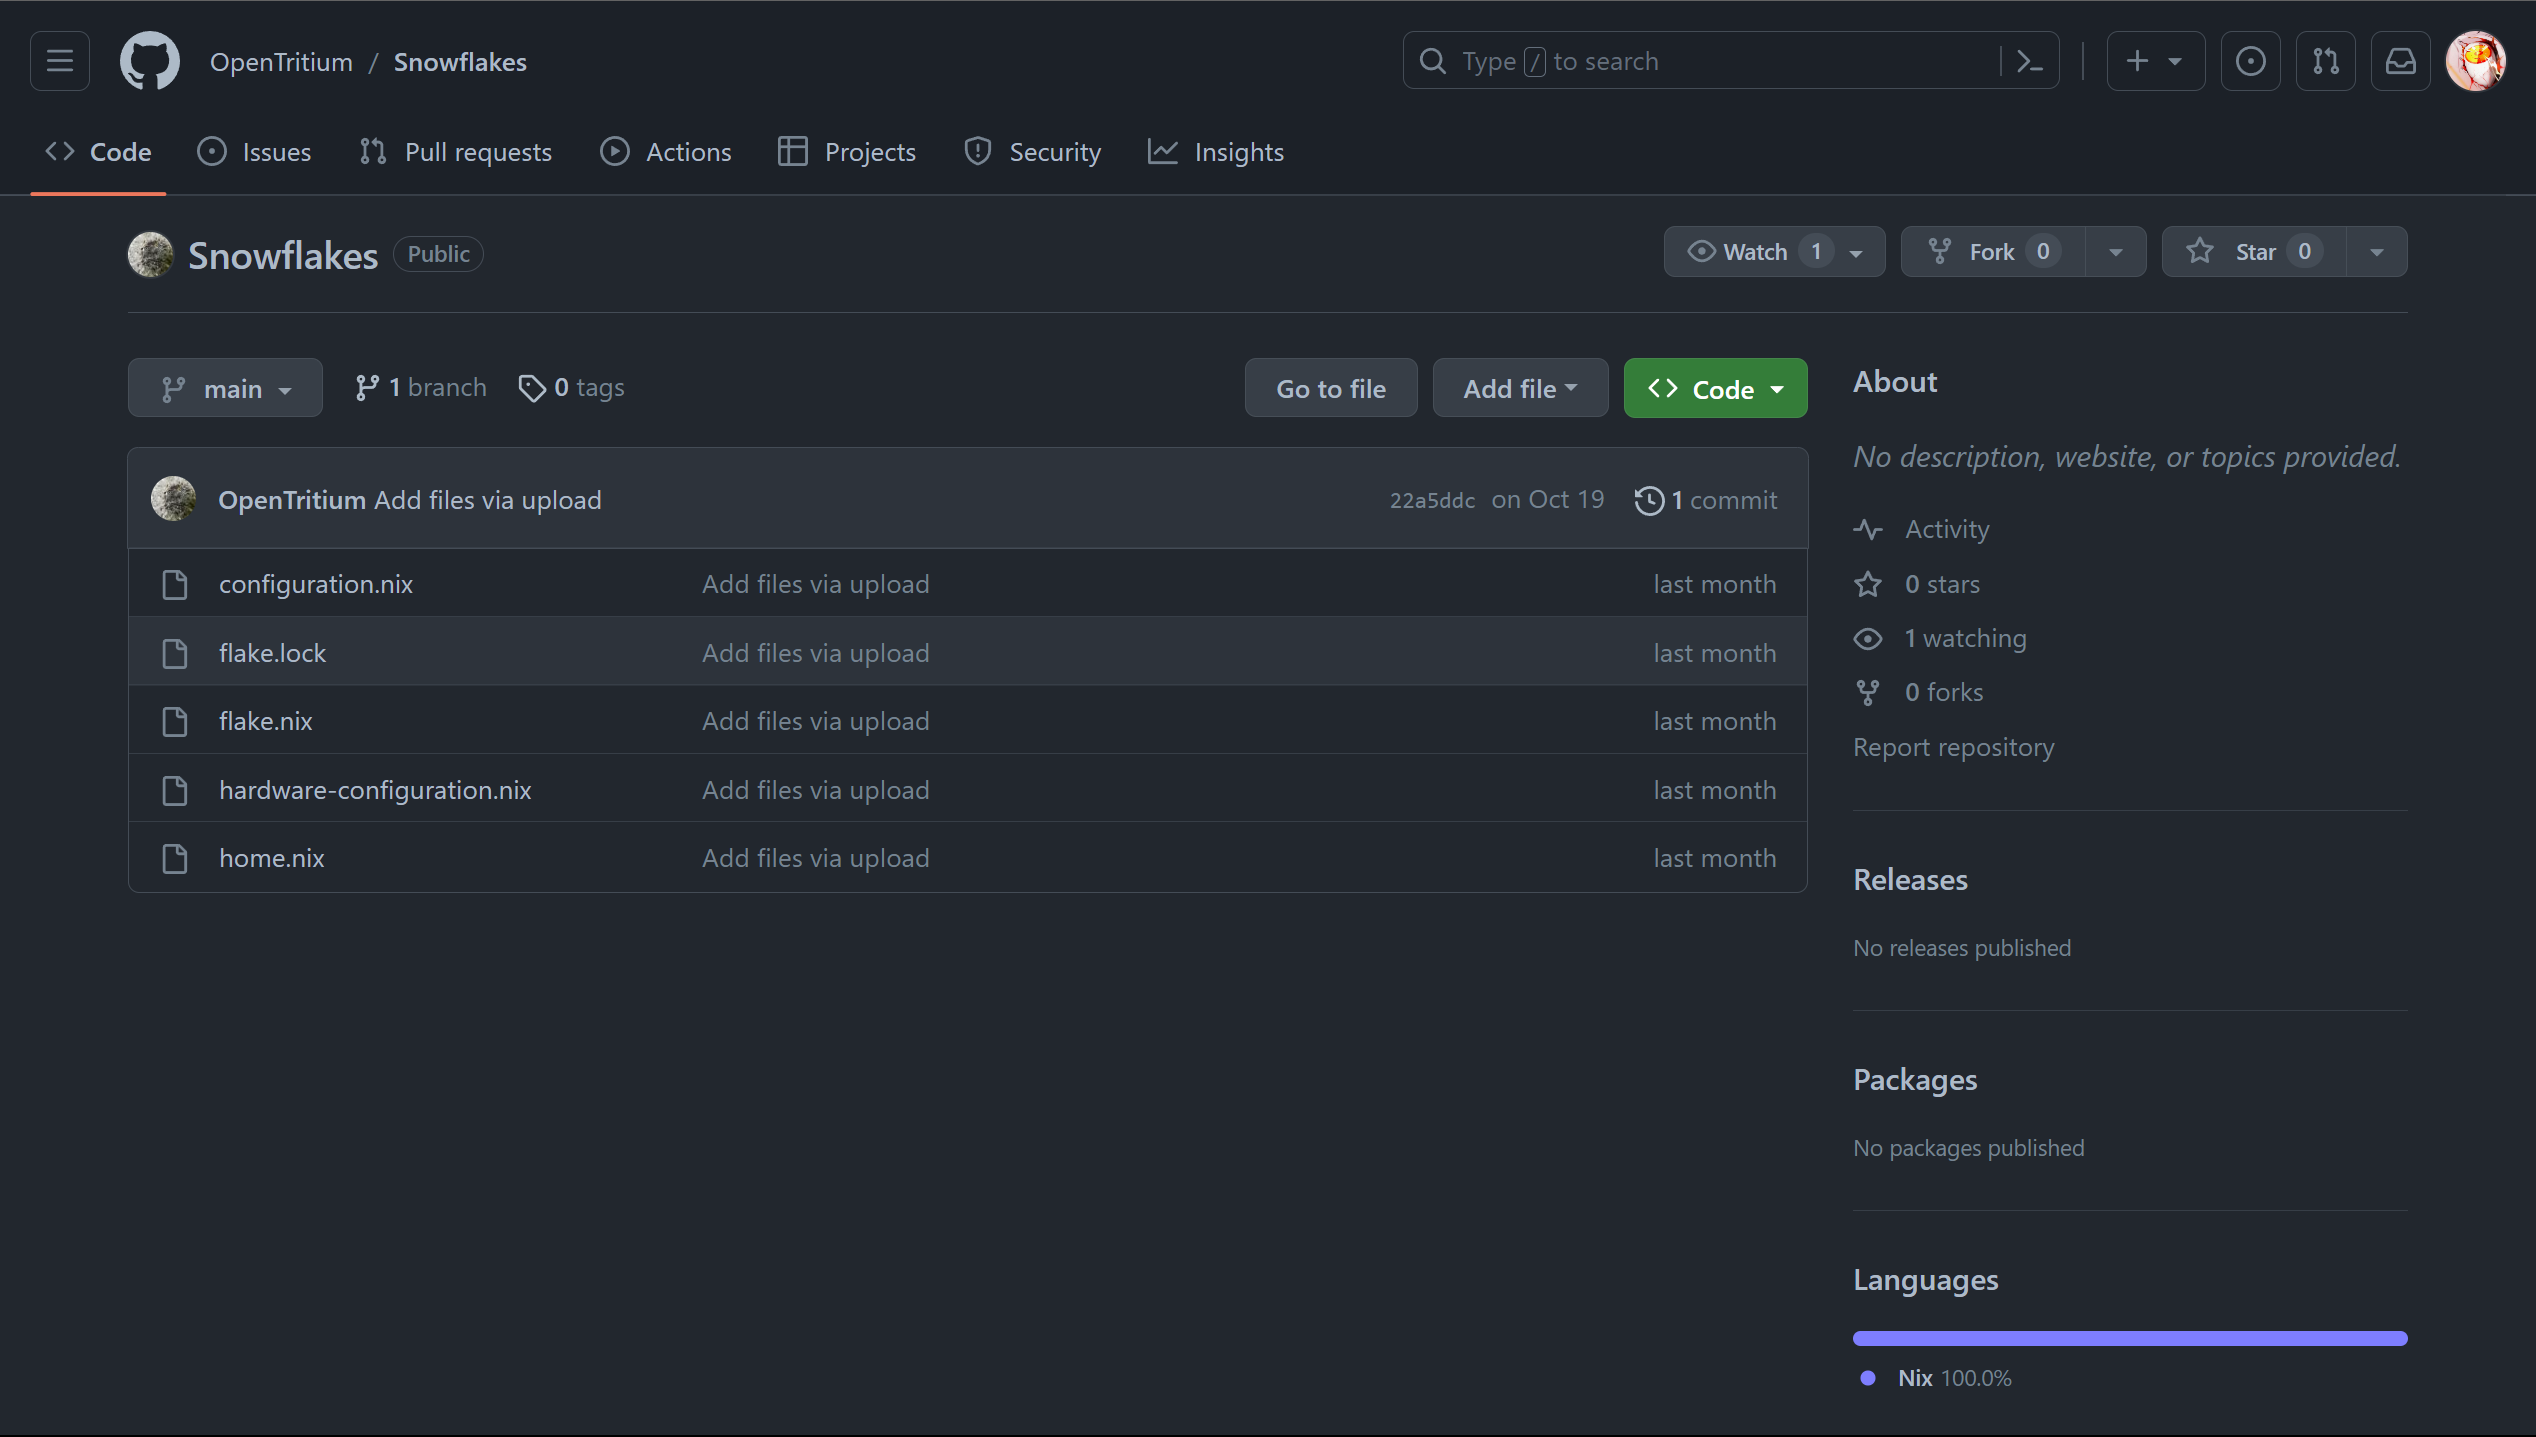2536x1437 pixels.
Task: Click the search magnifier icon
Action: 1433,61
